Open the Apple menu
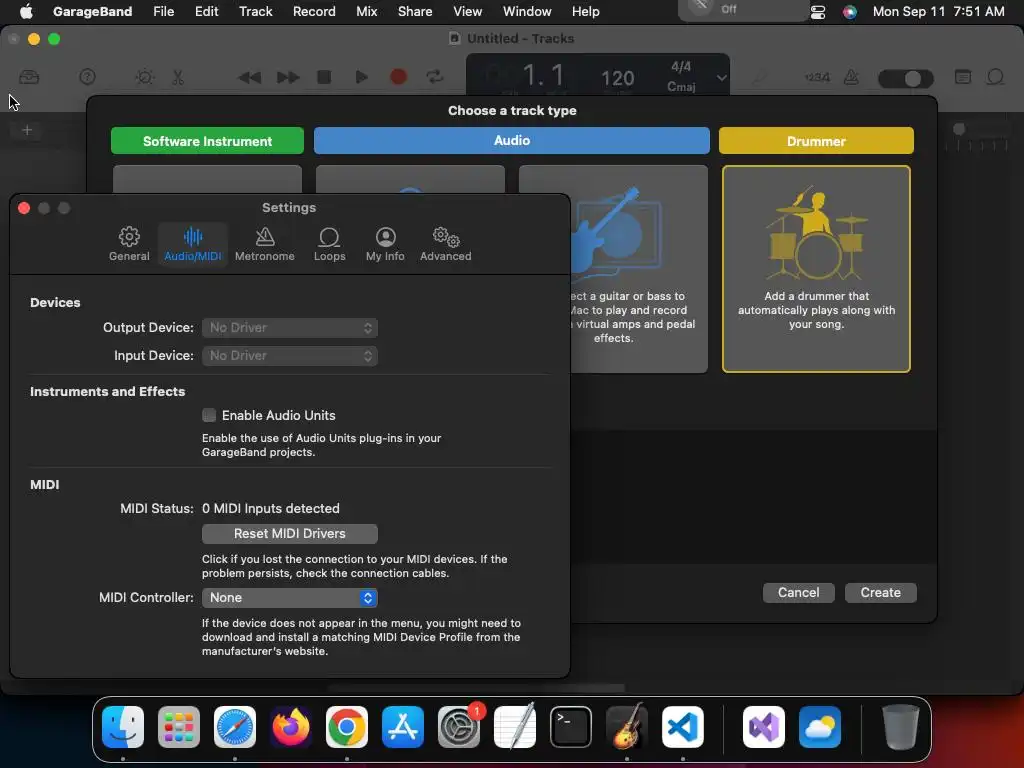1024x768 pixels. click(26, 11)
